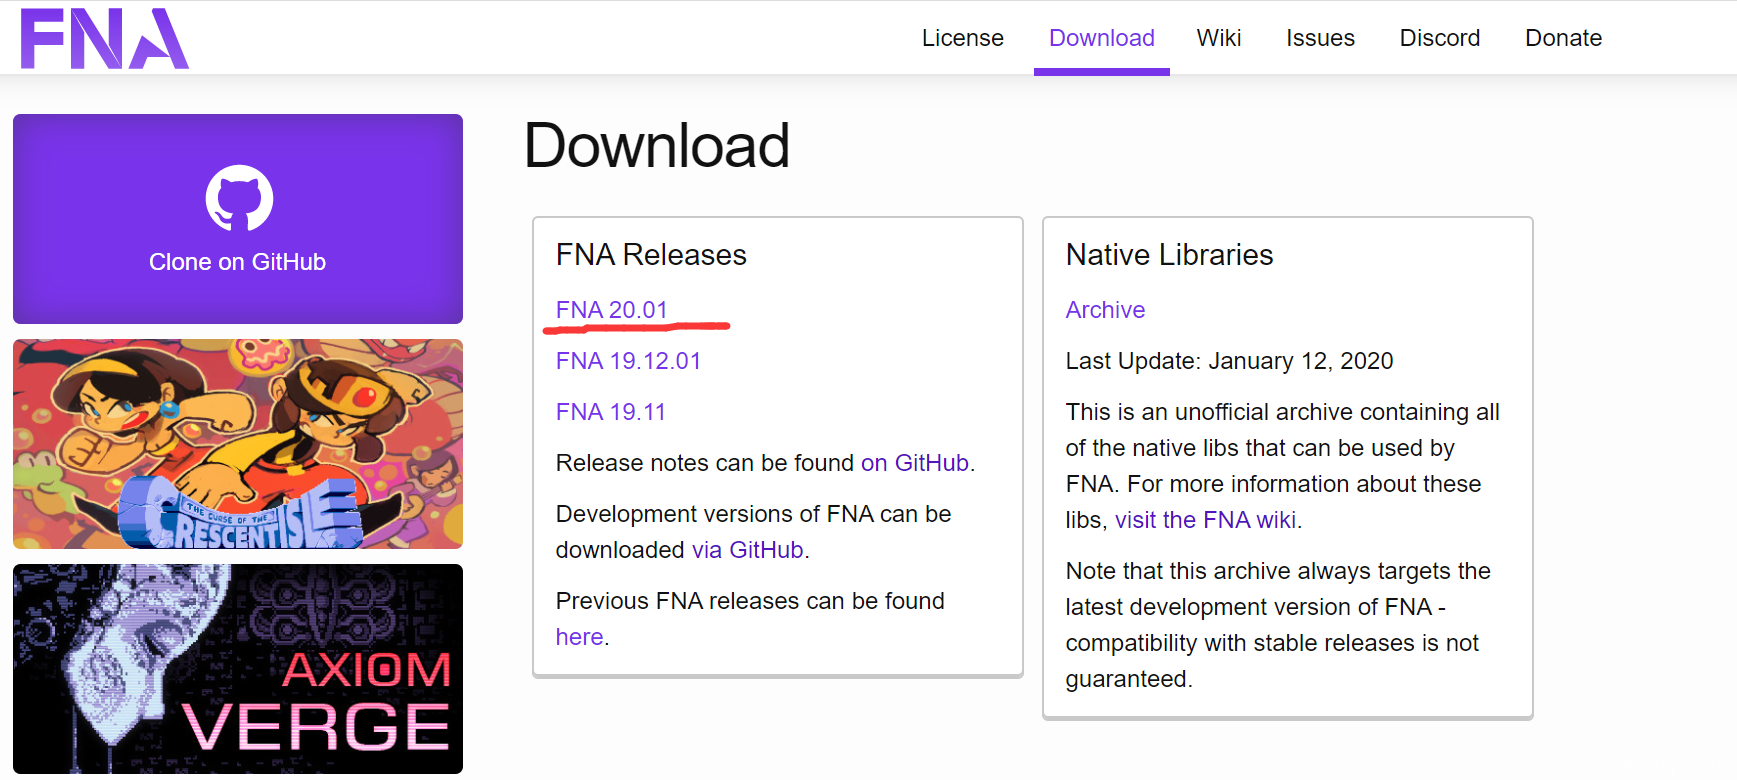This screenshot has height=780, width=1737.
Task: Open the Discord link in navigation
Action: (1439, 38)
